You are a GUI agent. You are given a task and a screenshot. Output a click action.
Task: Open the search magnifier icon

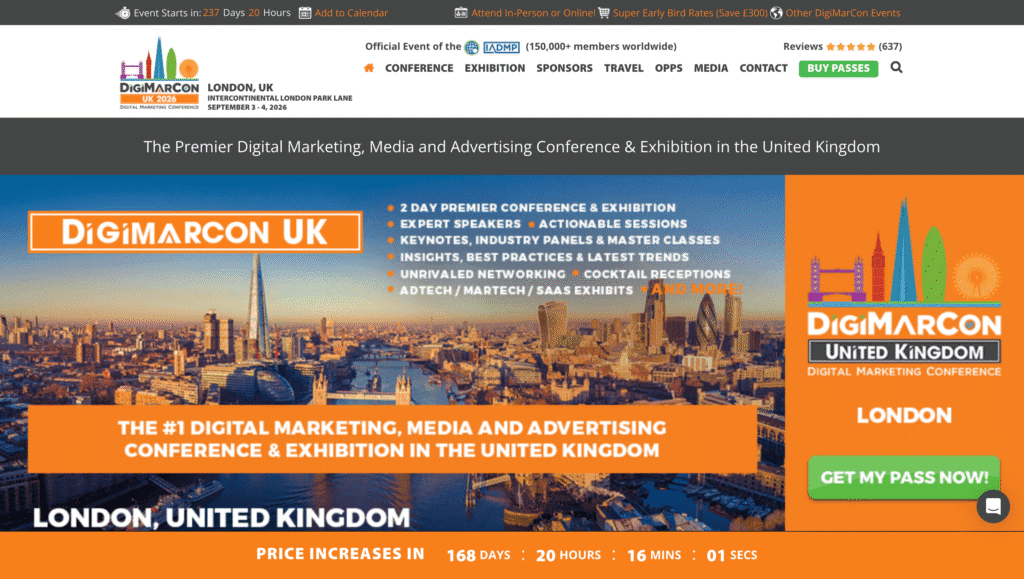pyautogui.click(x=896, y=68)
